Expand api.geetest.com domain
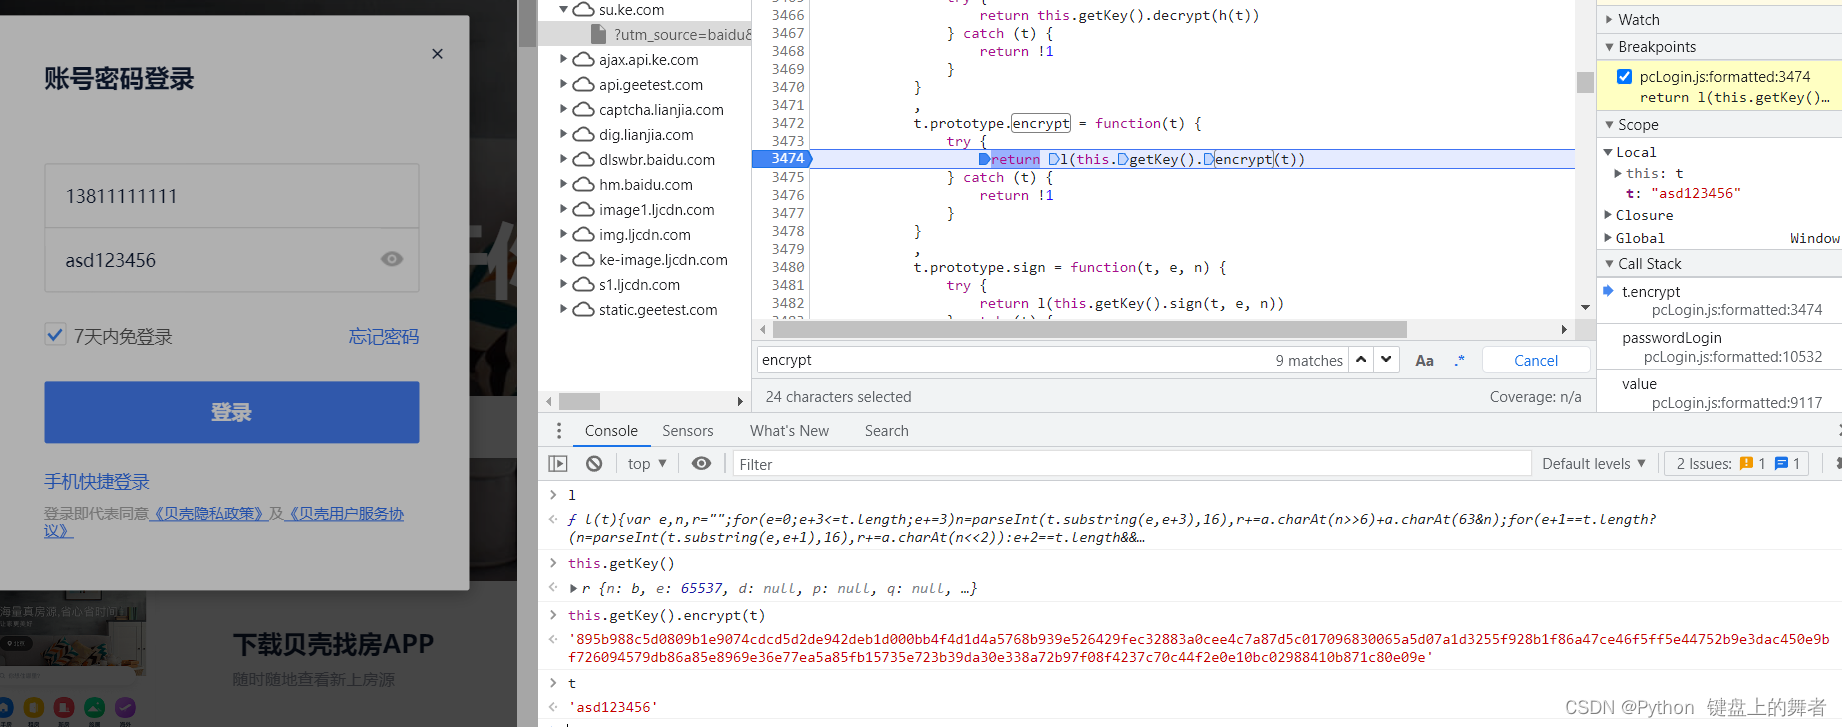This screenshot has height=727, width=1842. pos(564,85)
